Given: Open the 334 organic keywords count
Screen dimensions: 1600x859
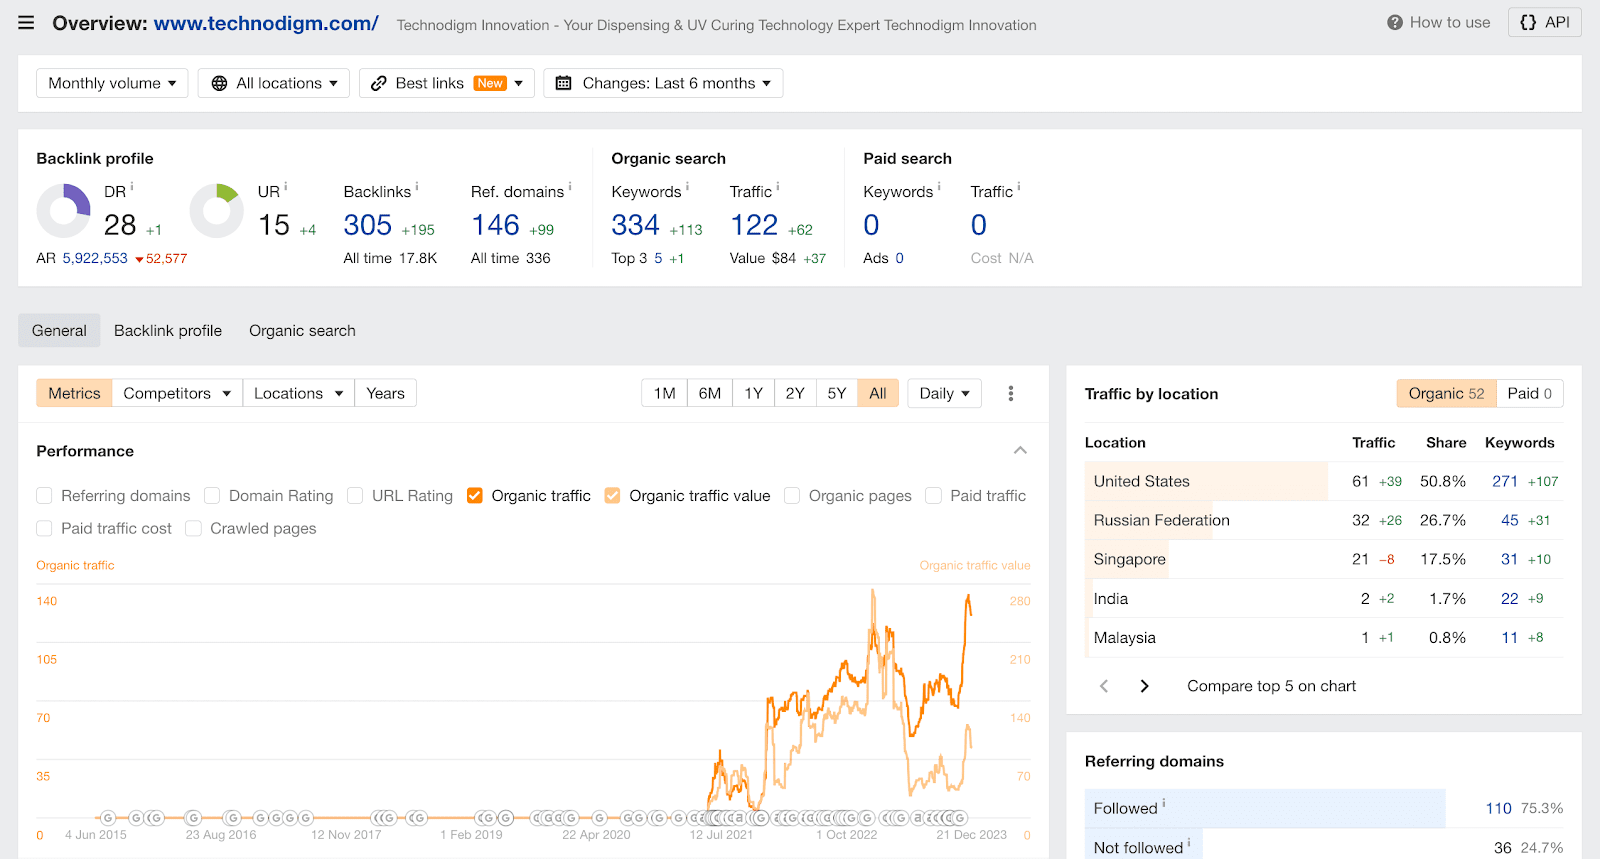Looking at the screenshot, I should click(x=635, y=225).
